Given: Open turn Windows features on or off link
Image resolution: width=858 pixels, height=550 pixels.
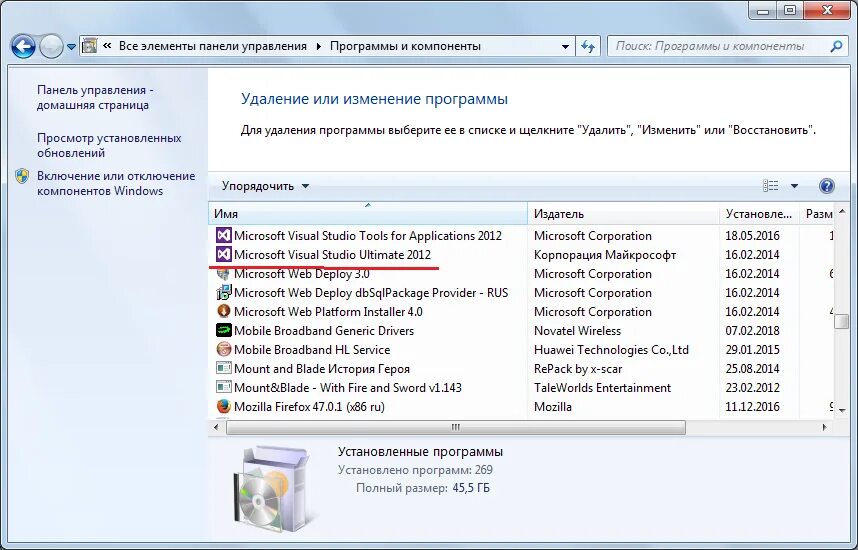Looking at the screenshot, I should coord(116,183).
